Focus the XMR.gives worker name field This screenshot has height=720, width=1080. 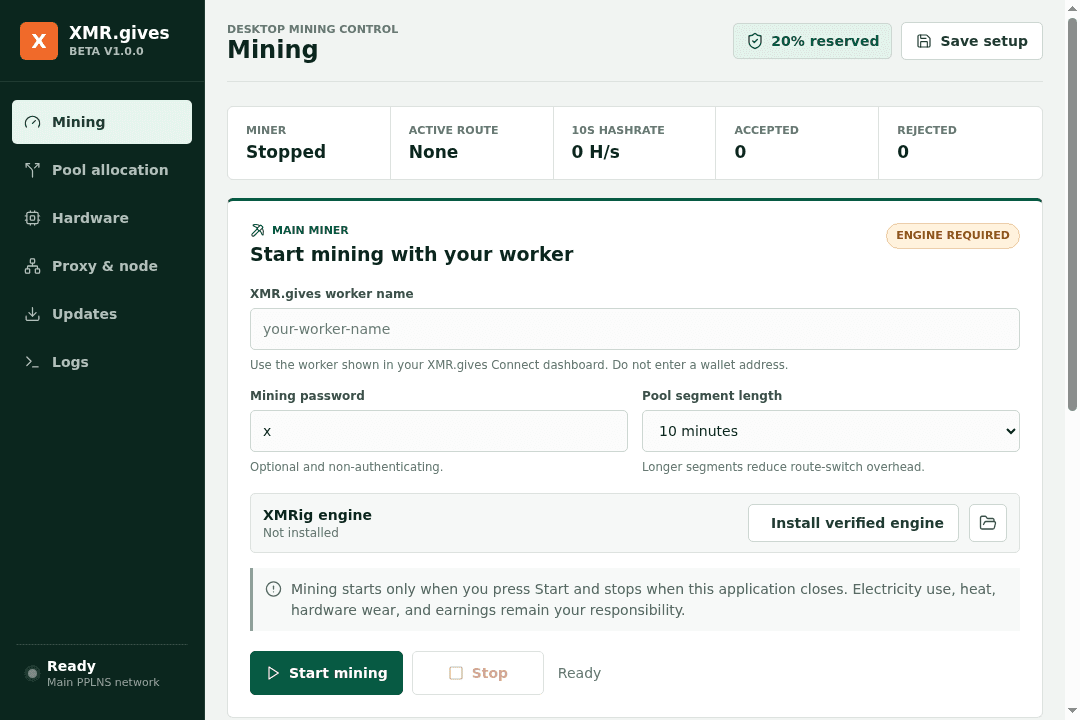634,329
